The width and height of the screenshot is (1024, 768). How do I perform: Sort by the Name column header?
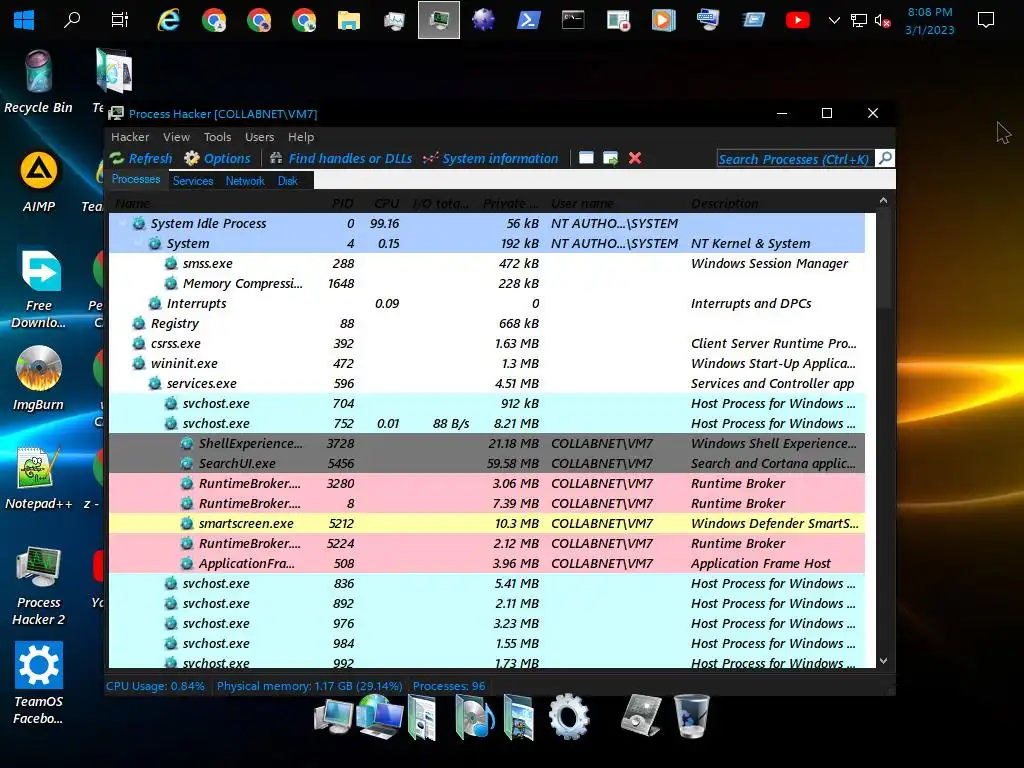click(133, 204)
